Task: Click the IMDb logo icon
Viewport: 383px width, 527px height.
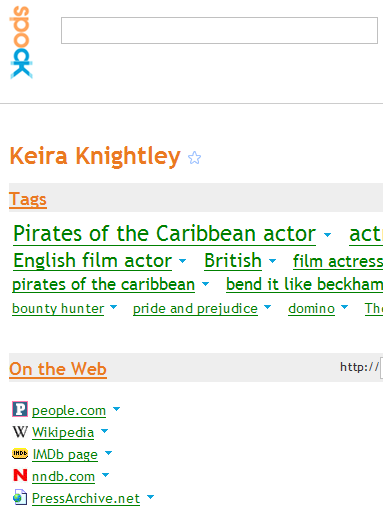Action: (x=20, y=453)
